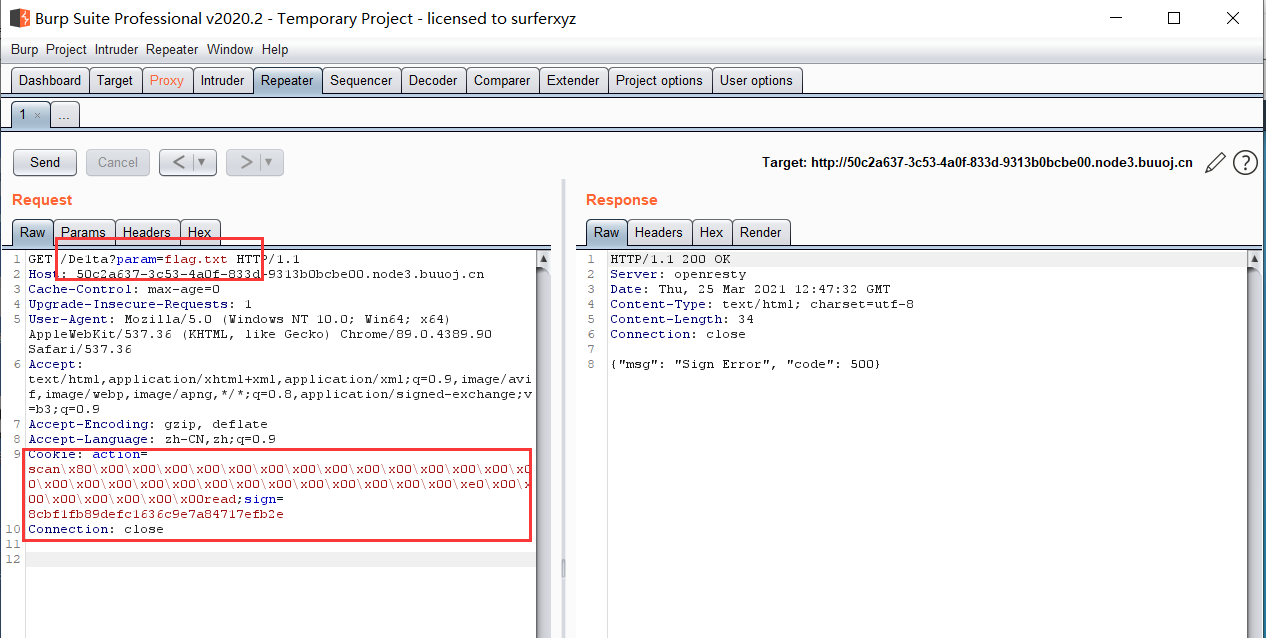Open the Intruder menu
The width and height of the screenshot is (1266, 638).
tap(117, 49)
